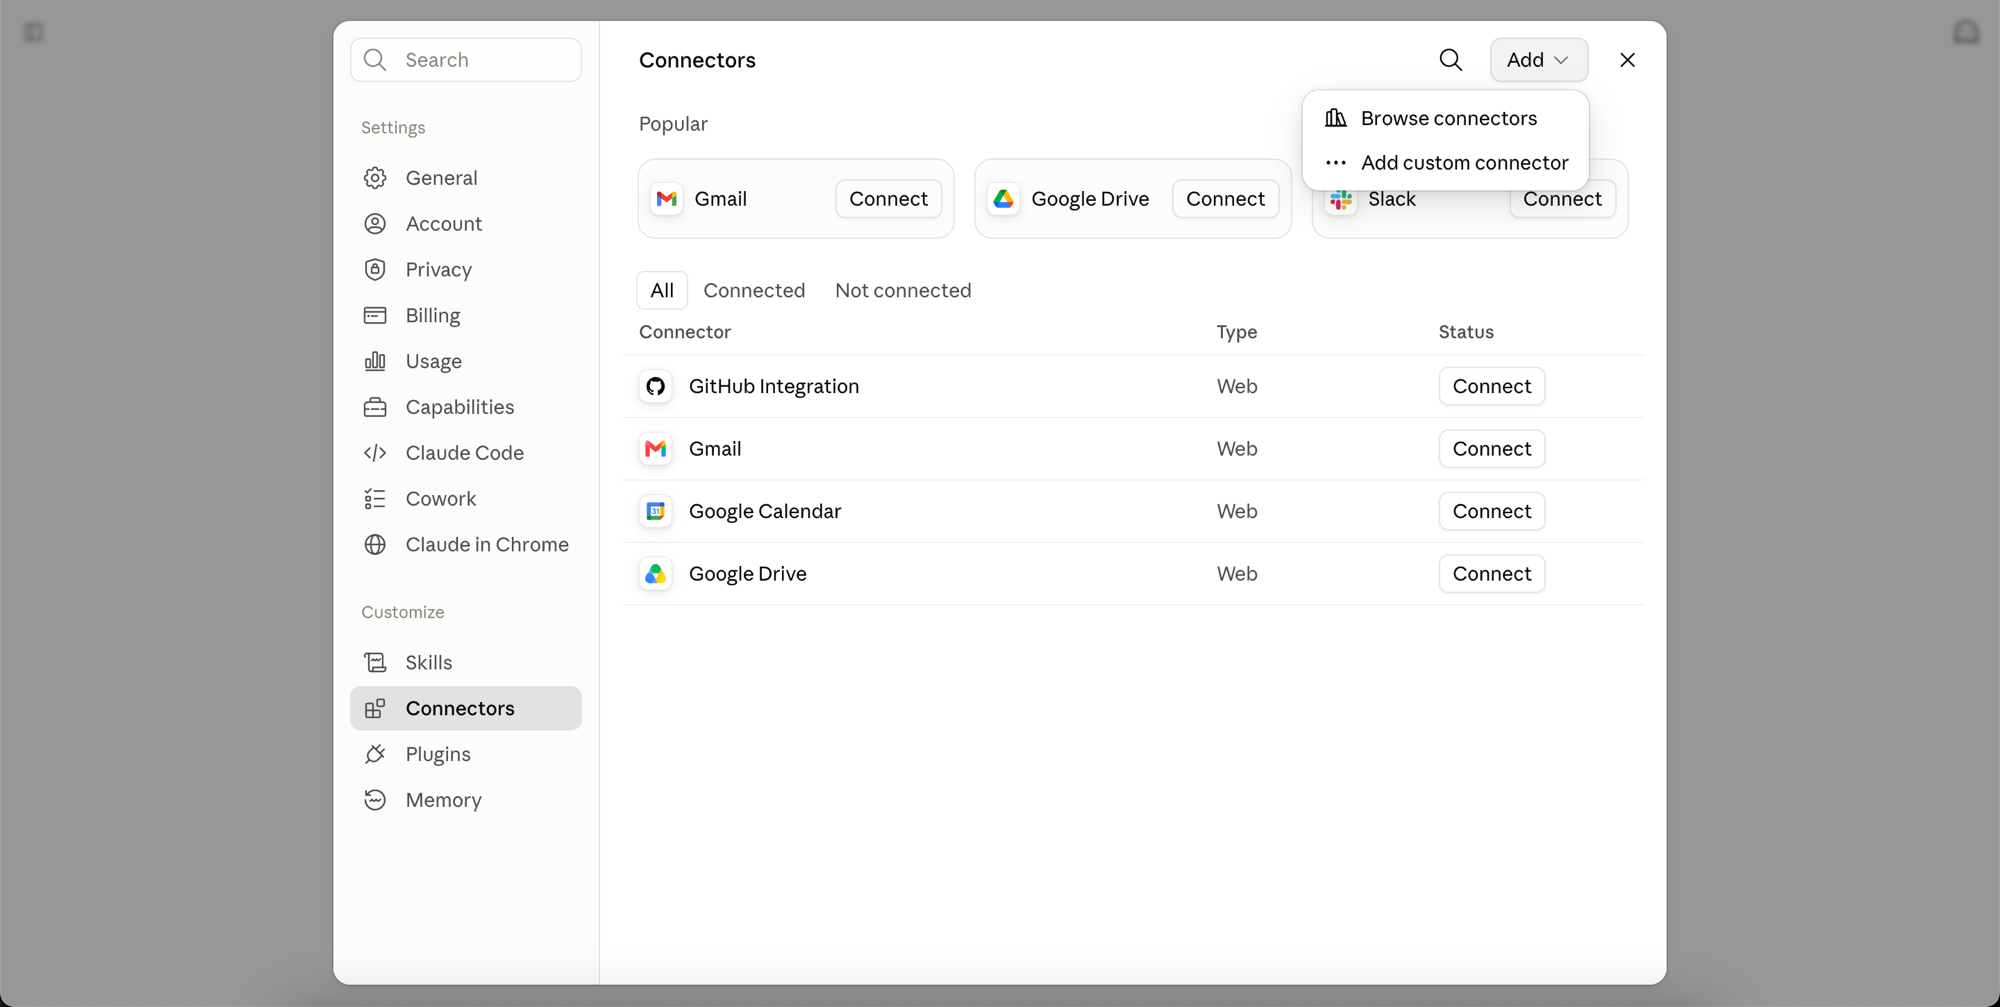Switch to the Connected tab
The image size is (2000, 1007).
(754, 290)
